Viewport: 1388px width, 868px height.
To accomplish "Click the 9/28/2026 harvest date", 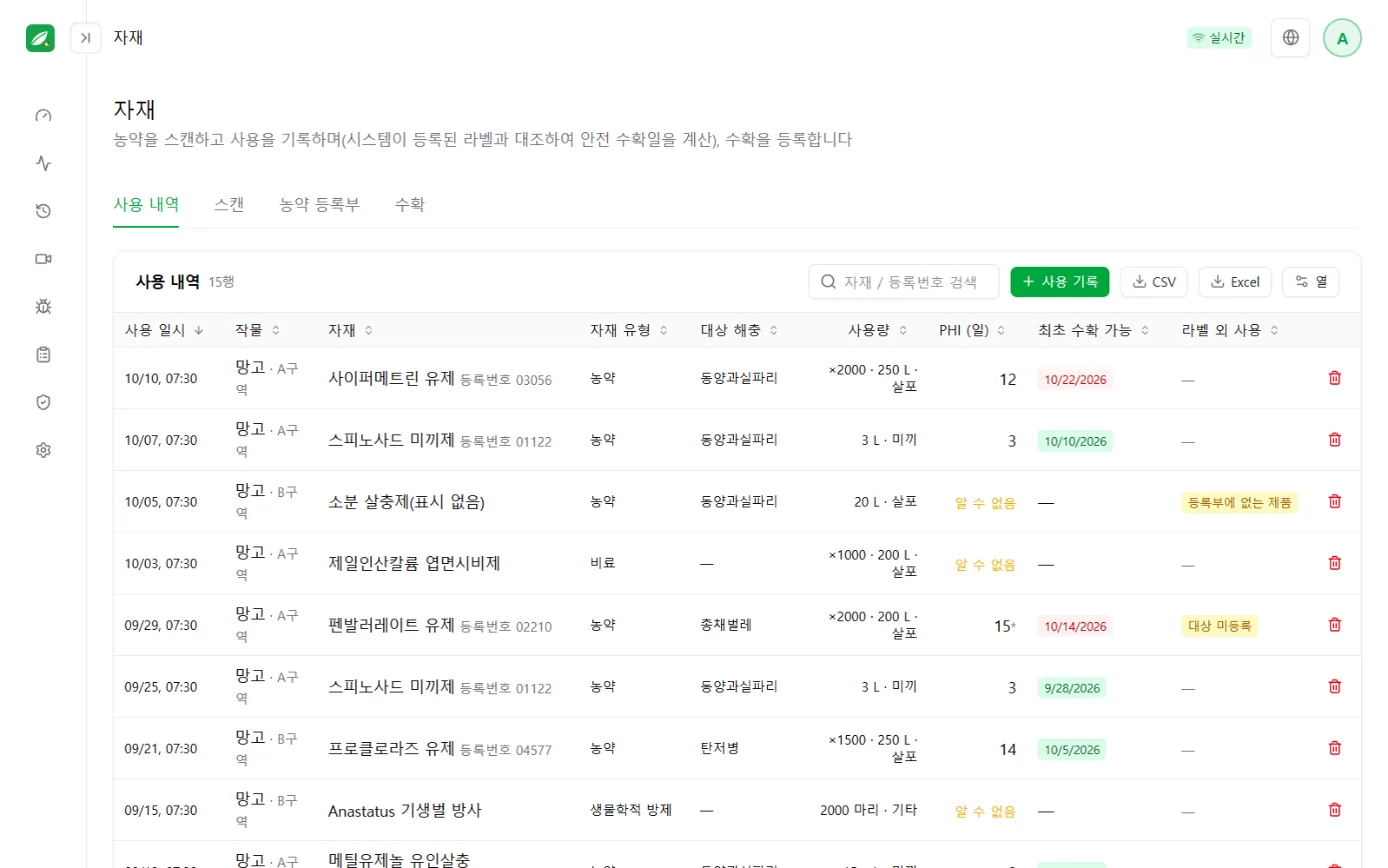I will [1072, 688].
